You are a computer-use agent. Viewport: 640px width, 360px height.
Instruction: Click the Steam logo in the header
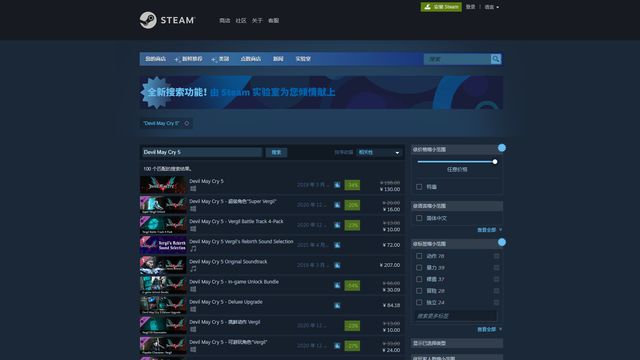167,20
